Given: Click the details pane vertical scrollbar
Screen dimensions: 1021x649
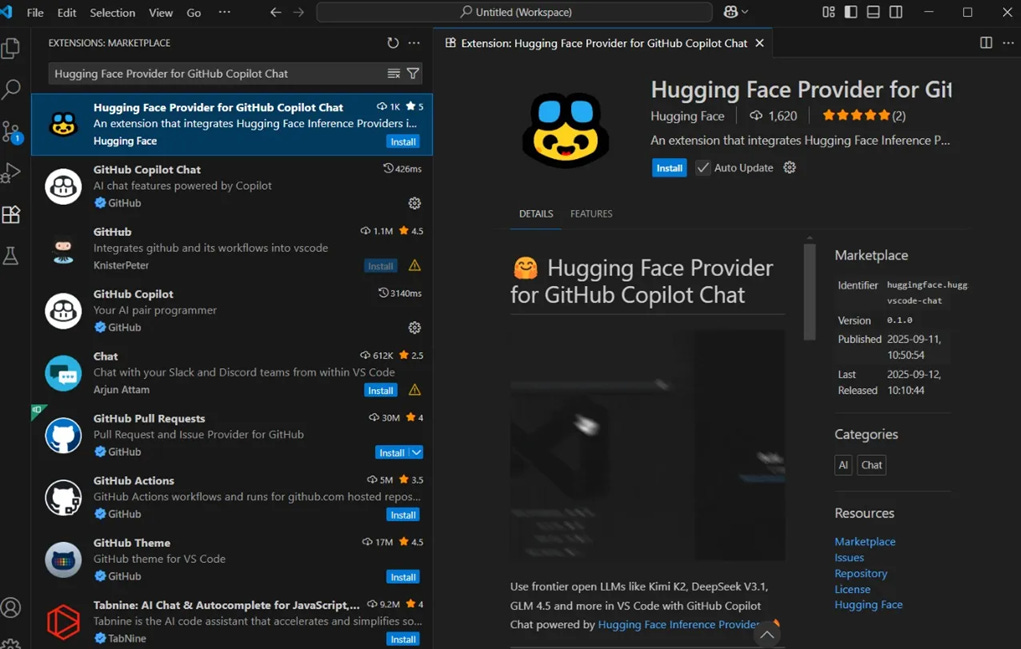Looking at the screenshot, I should pyautogui.click(x=809, y=292).
